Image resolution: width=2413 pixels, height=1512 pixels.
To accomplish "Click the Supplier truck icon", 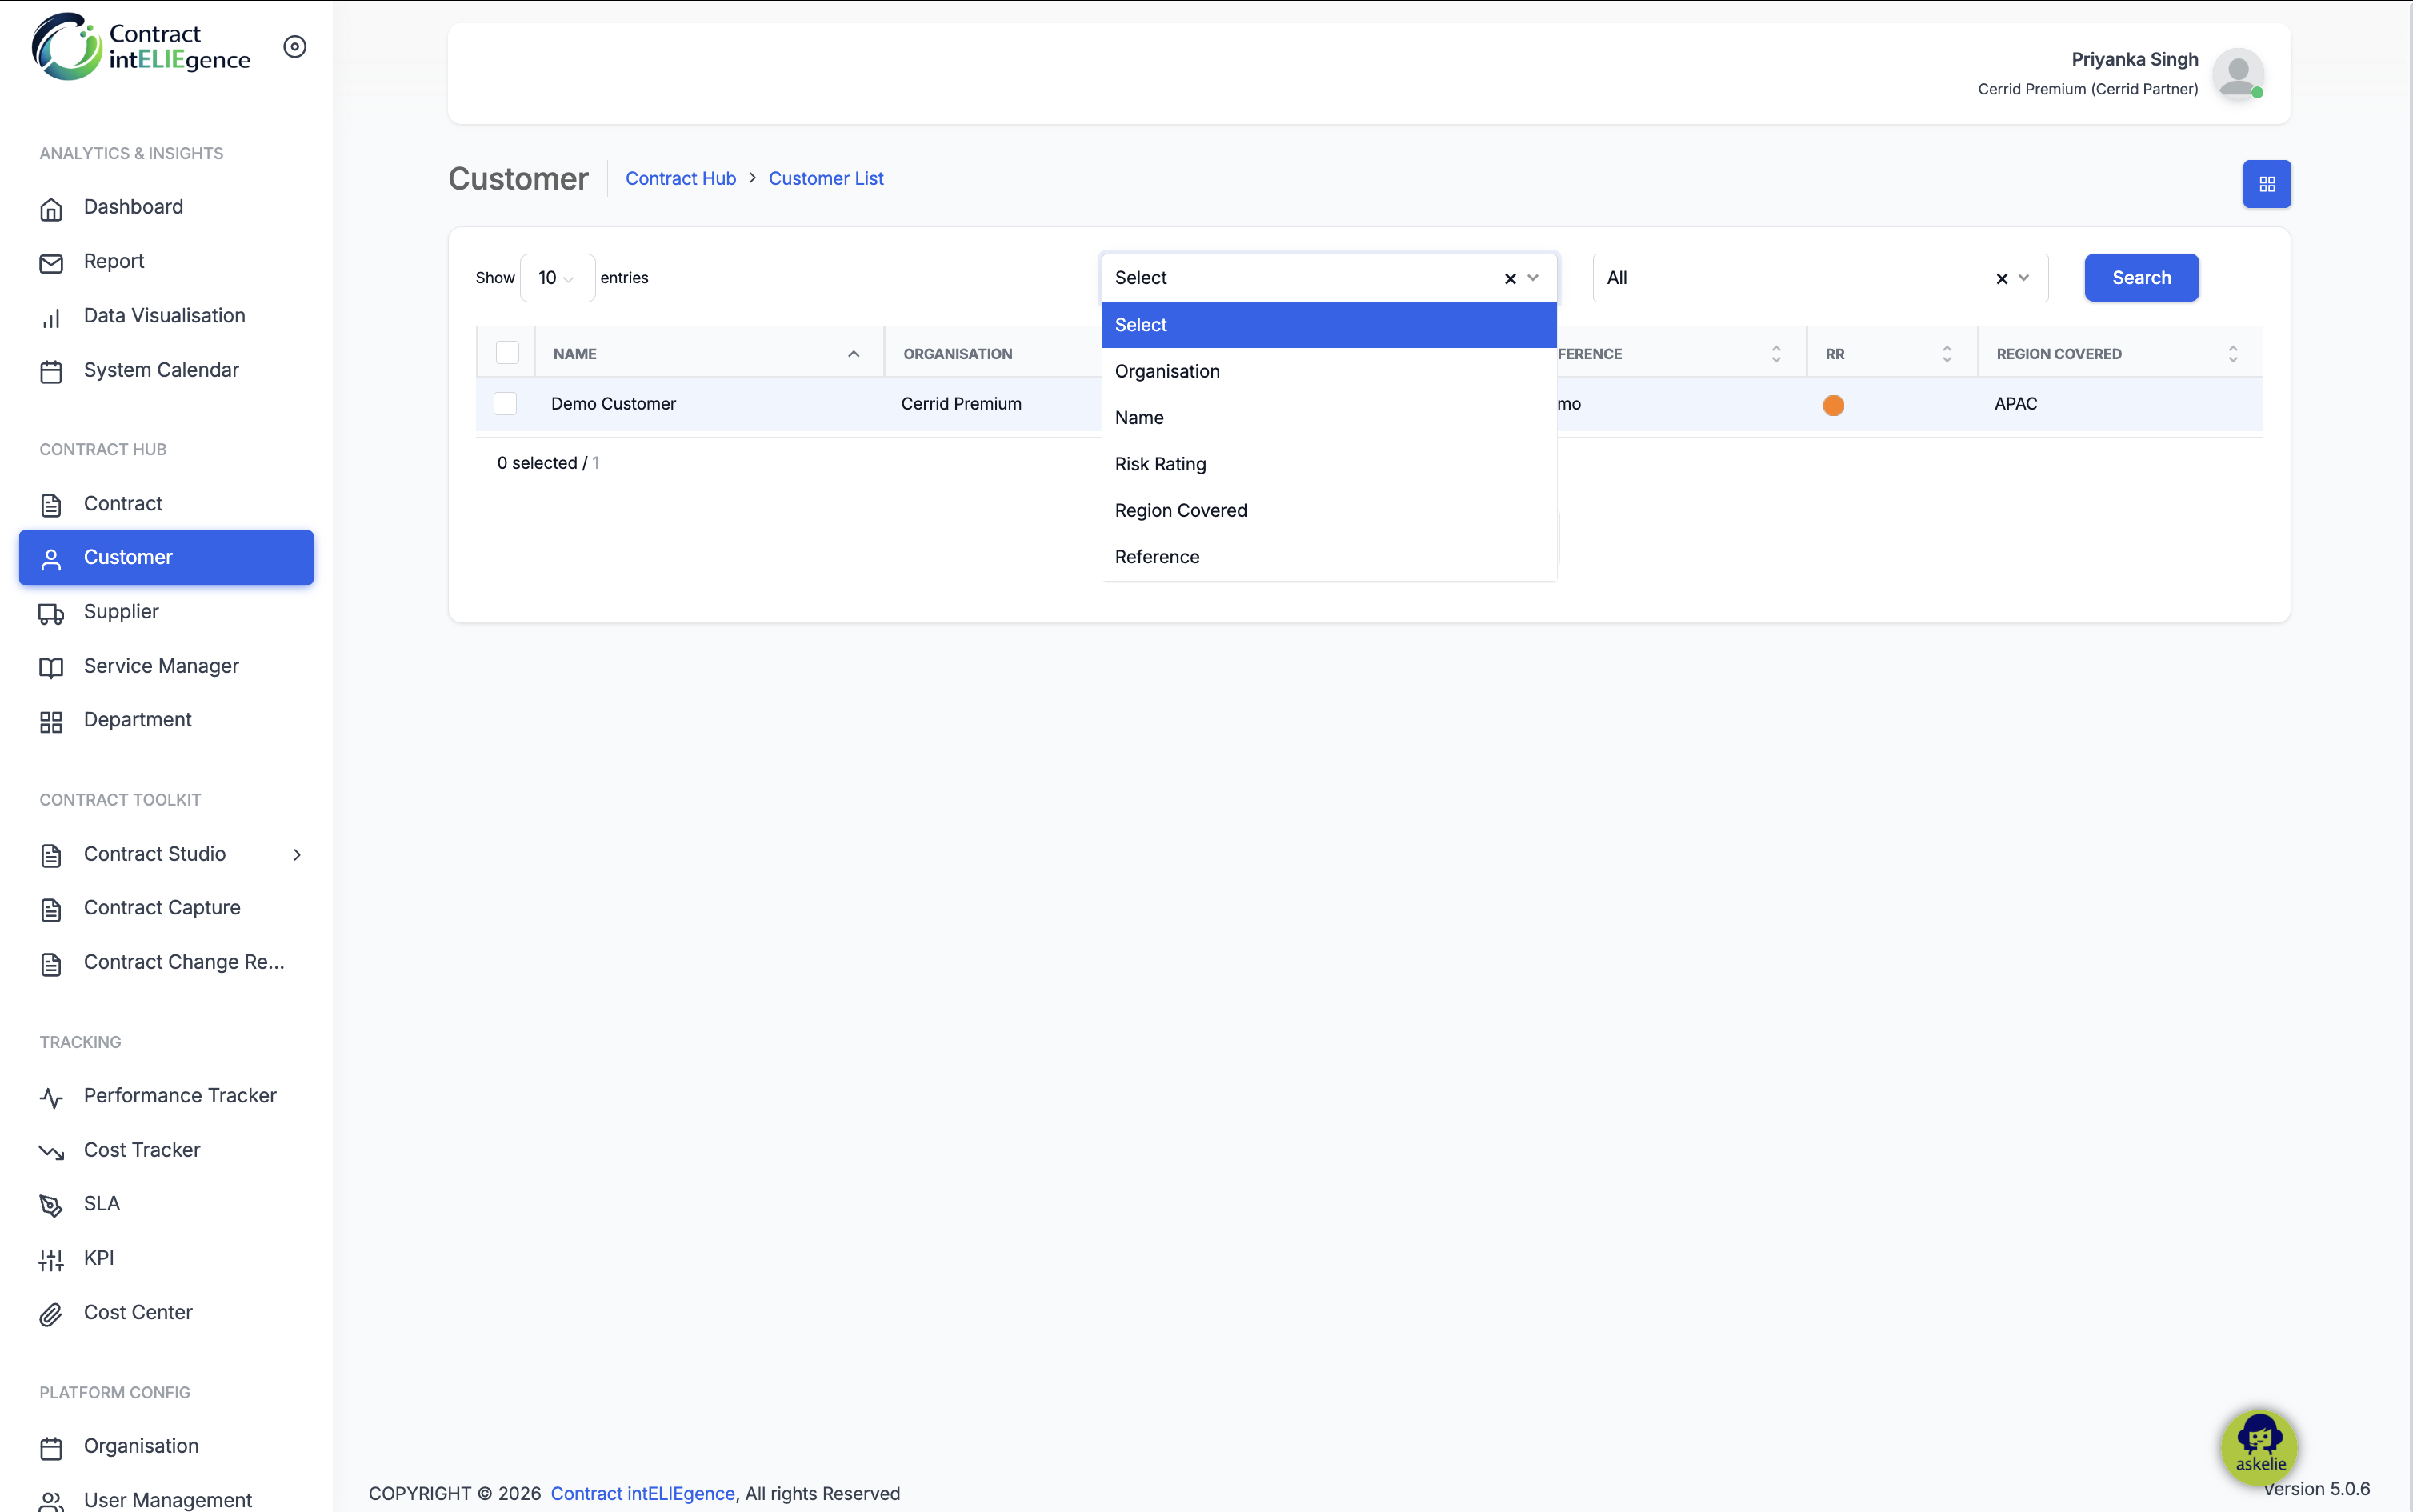I will coord(51,613).
